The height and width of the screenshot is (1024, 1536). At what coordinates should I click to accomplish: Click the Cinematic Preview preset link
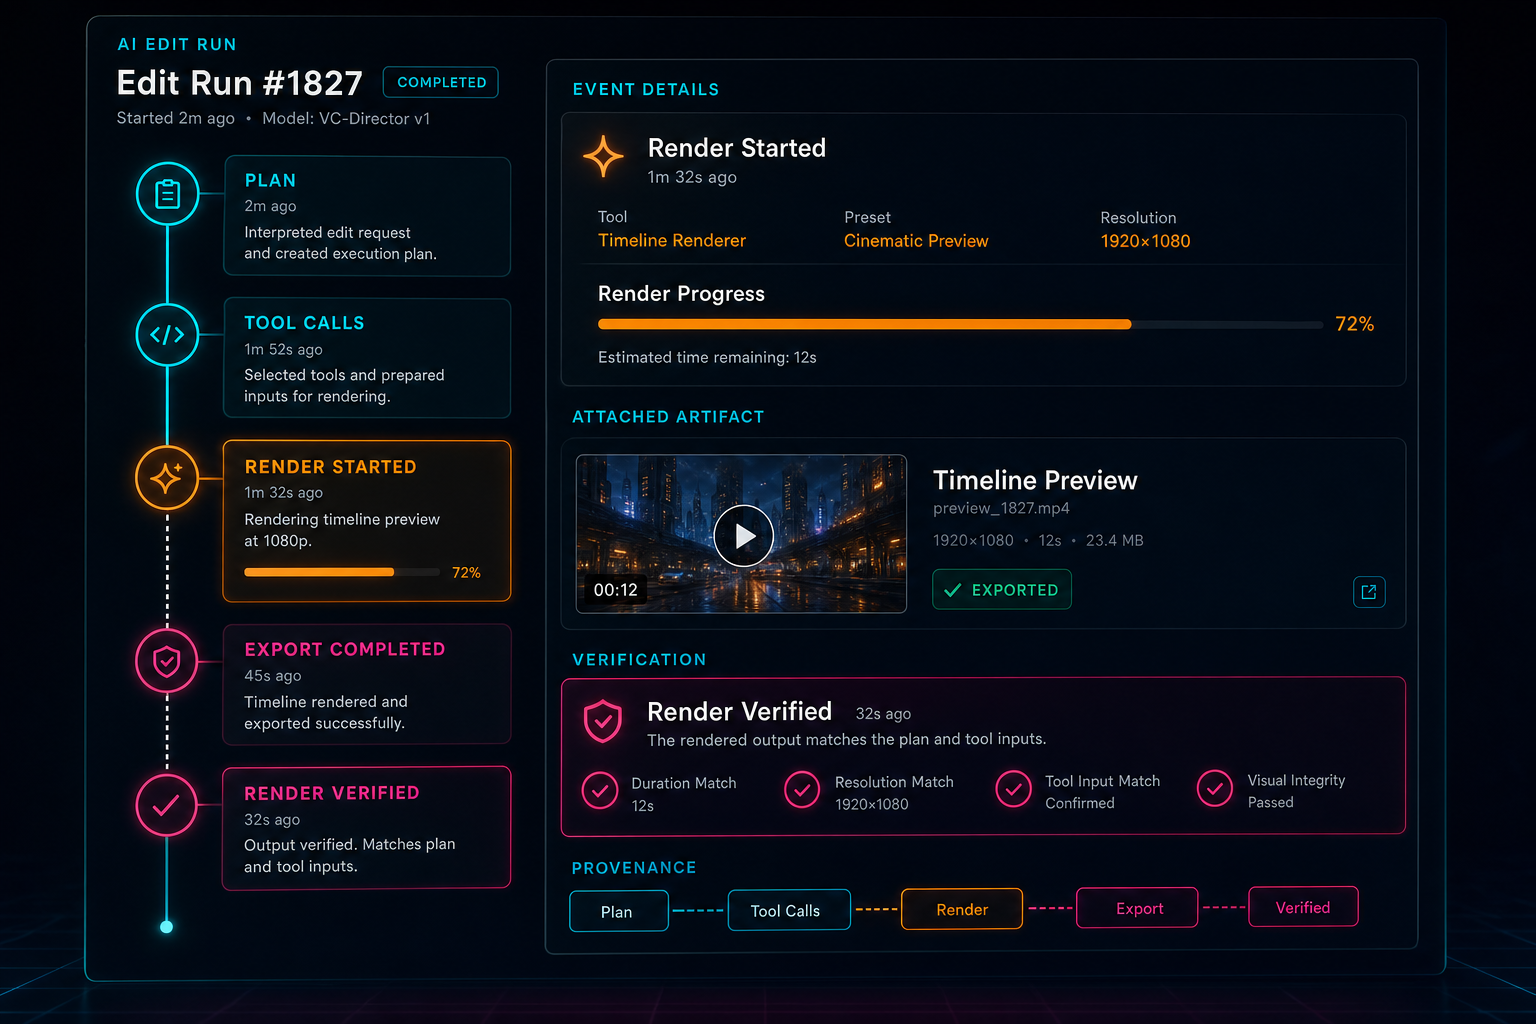[x=916, y=241]
